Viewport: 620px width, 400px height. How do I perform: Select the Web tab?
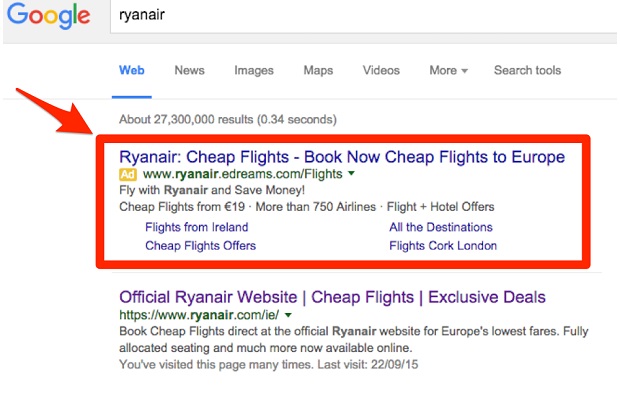point(132,71)
